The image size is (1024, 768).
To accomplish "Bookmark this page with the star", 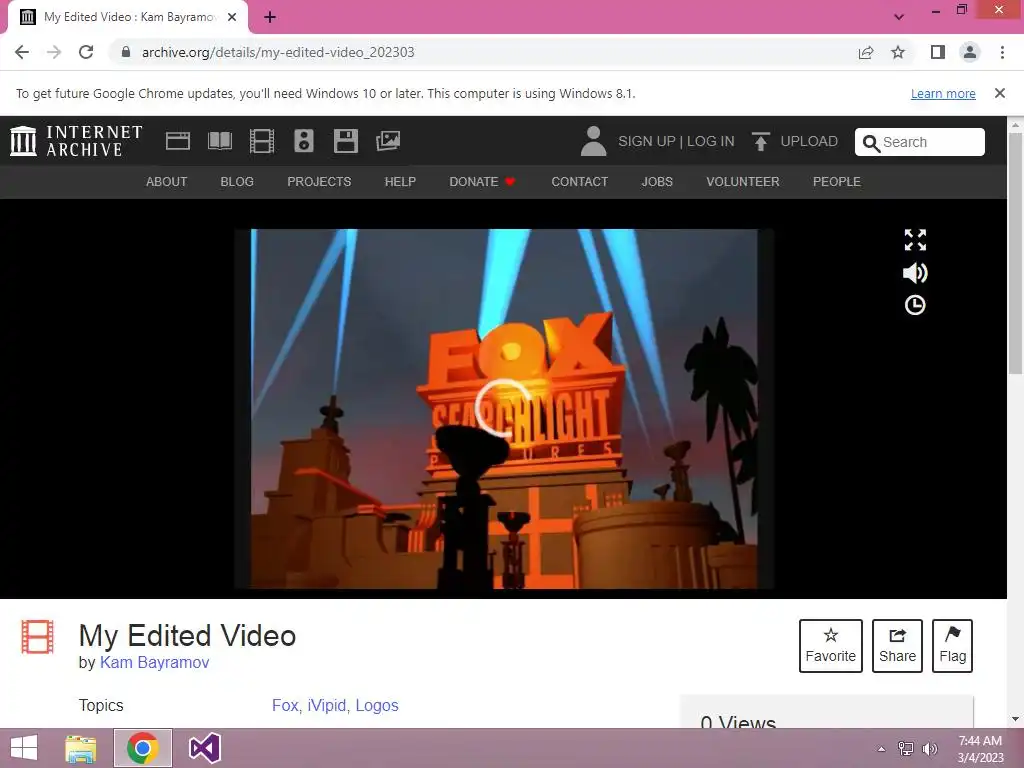I will (x=898, y=52).
